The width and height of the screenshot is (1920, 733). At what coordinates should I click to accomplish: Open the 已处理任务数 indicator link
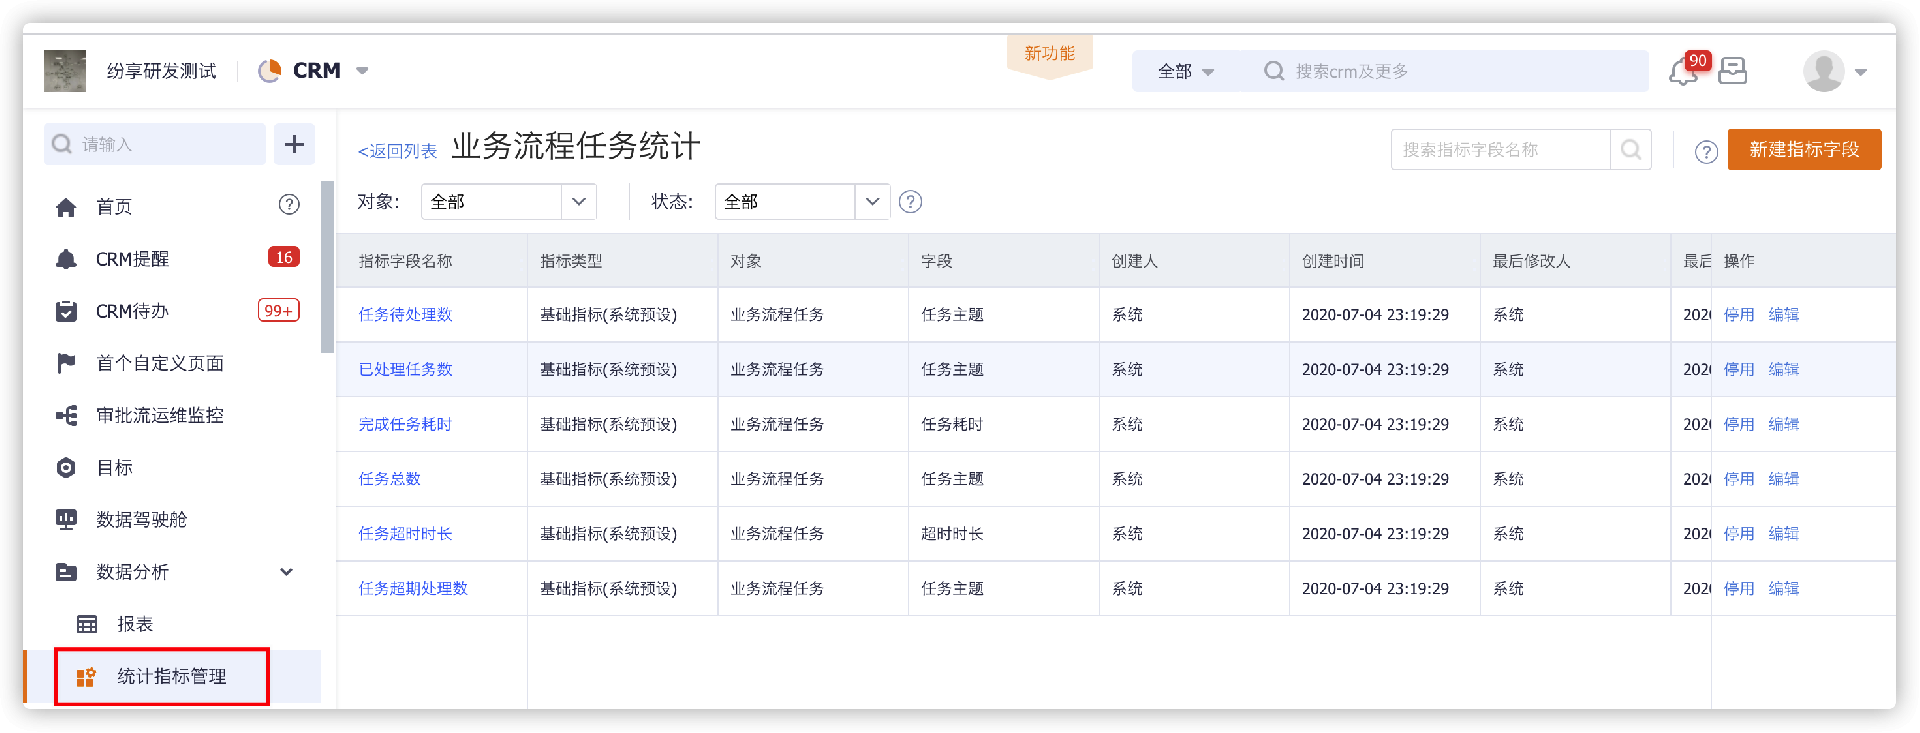tap(405, 369)
